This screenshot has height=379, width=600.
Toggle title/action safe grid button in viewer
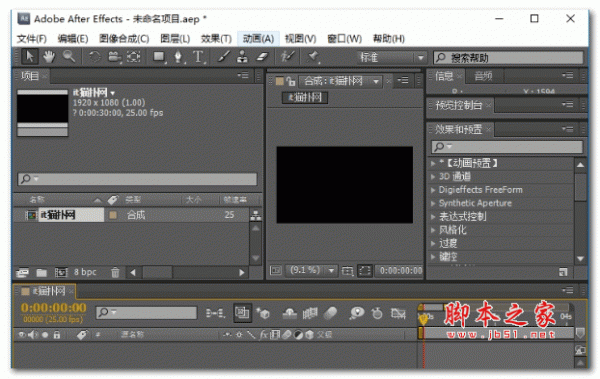(x=347, y=271)
